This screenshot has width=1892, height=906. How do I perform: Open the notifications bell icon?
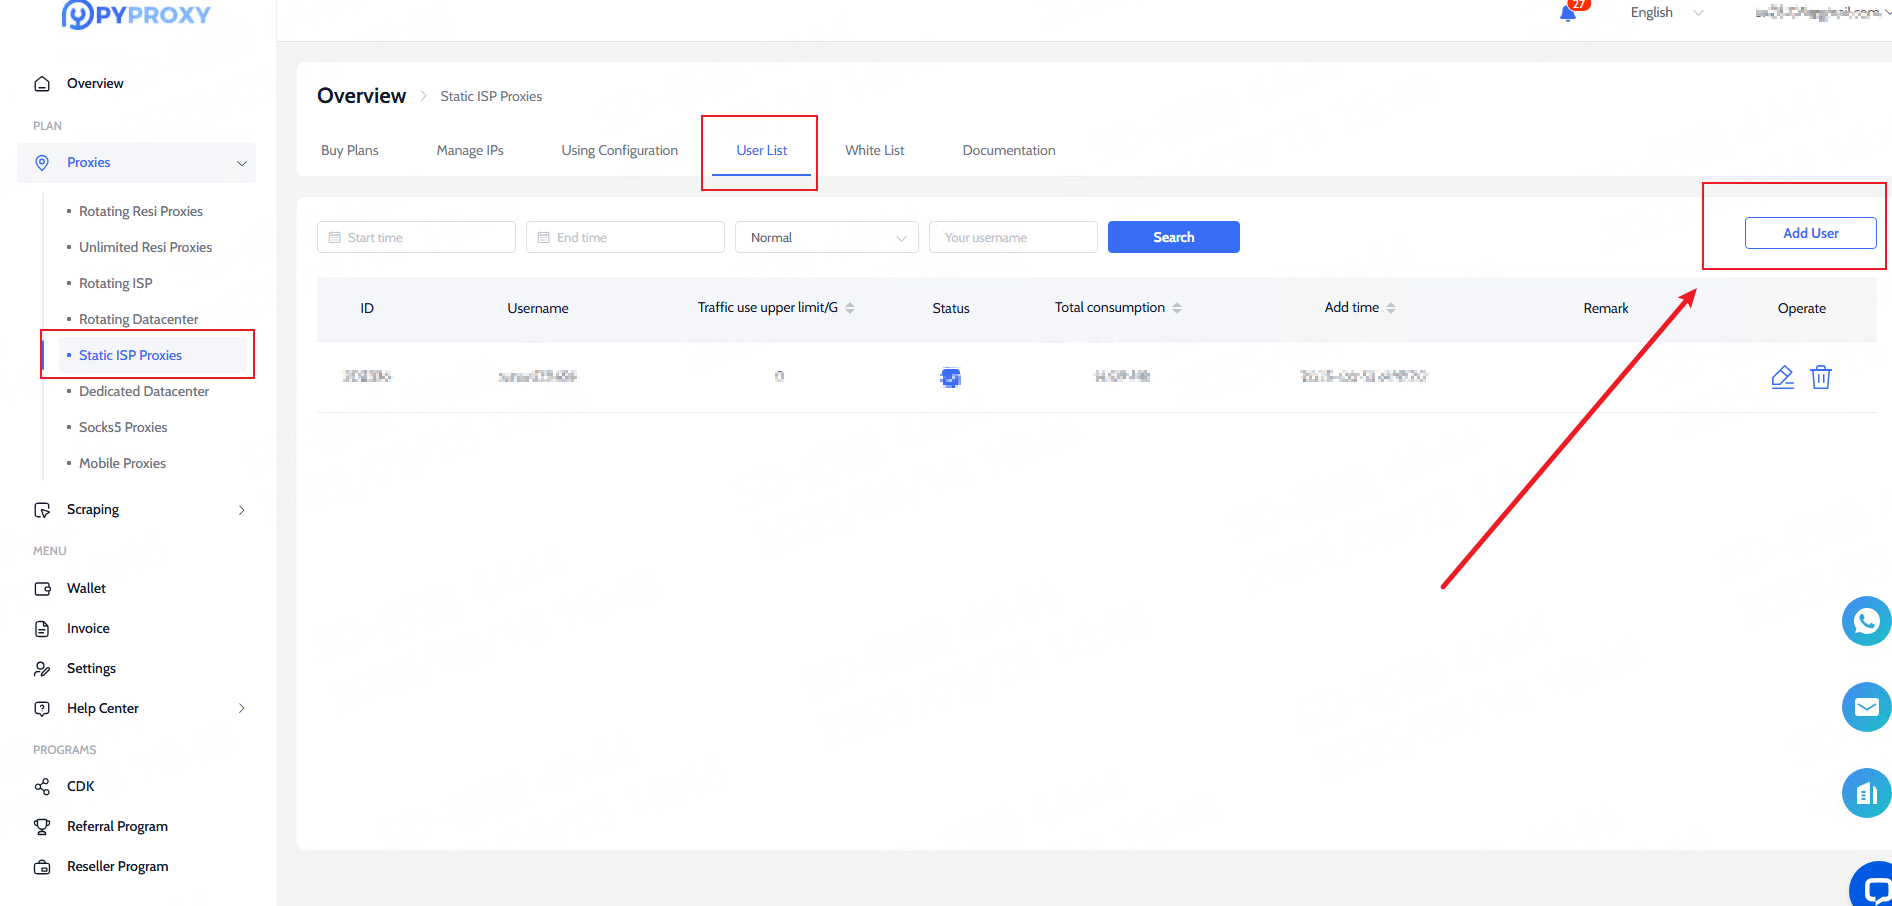1568,13
